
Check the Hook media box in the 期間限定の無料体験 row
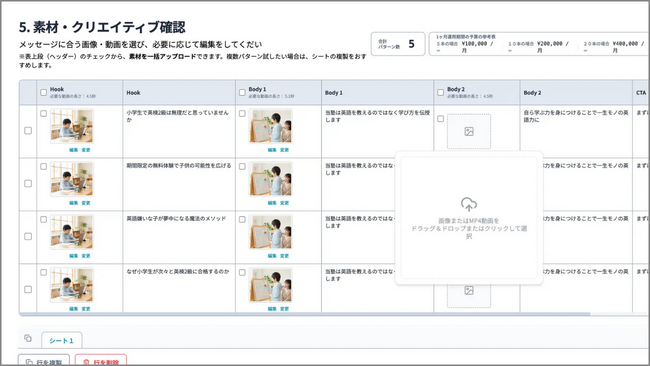(44, 167)
